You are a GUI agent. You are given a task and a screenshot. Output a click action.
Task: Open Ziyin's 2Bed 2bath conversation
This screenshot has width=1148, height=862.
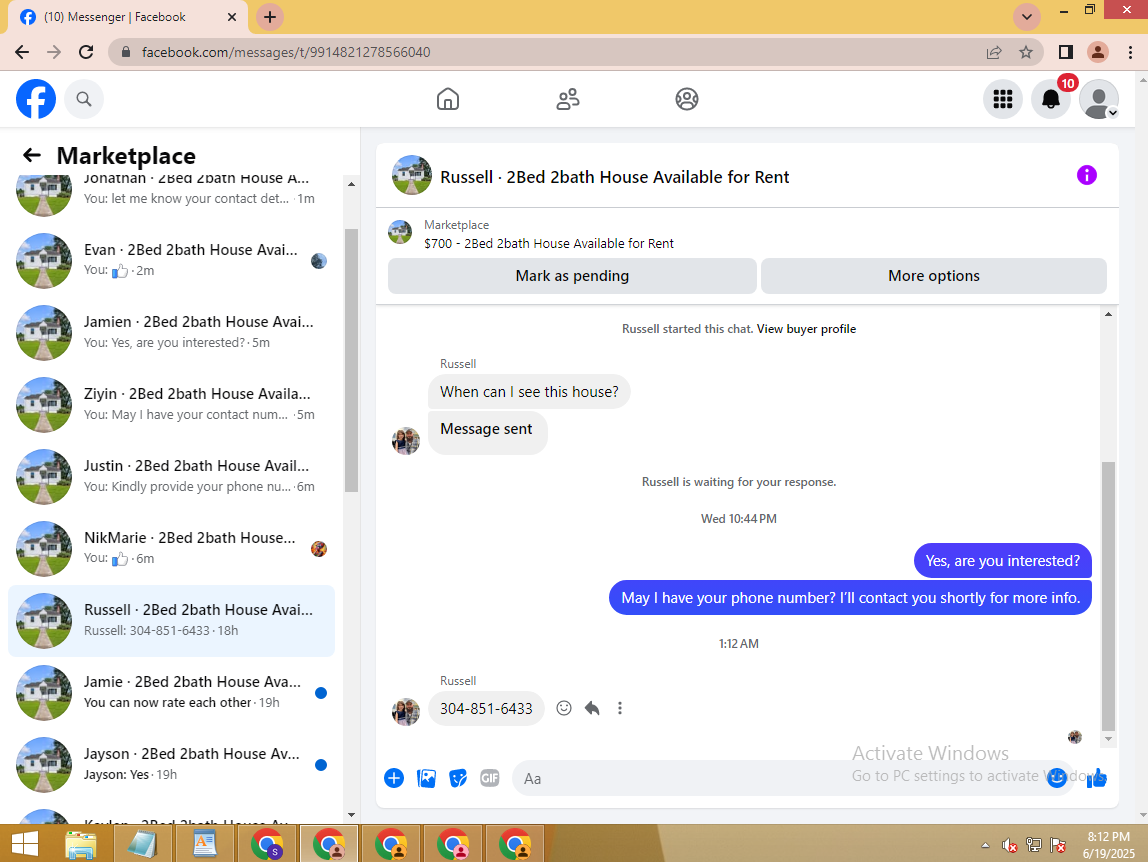coord(171,404)
